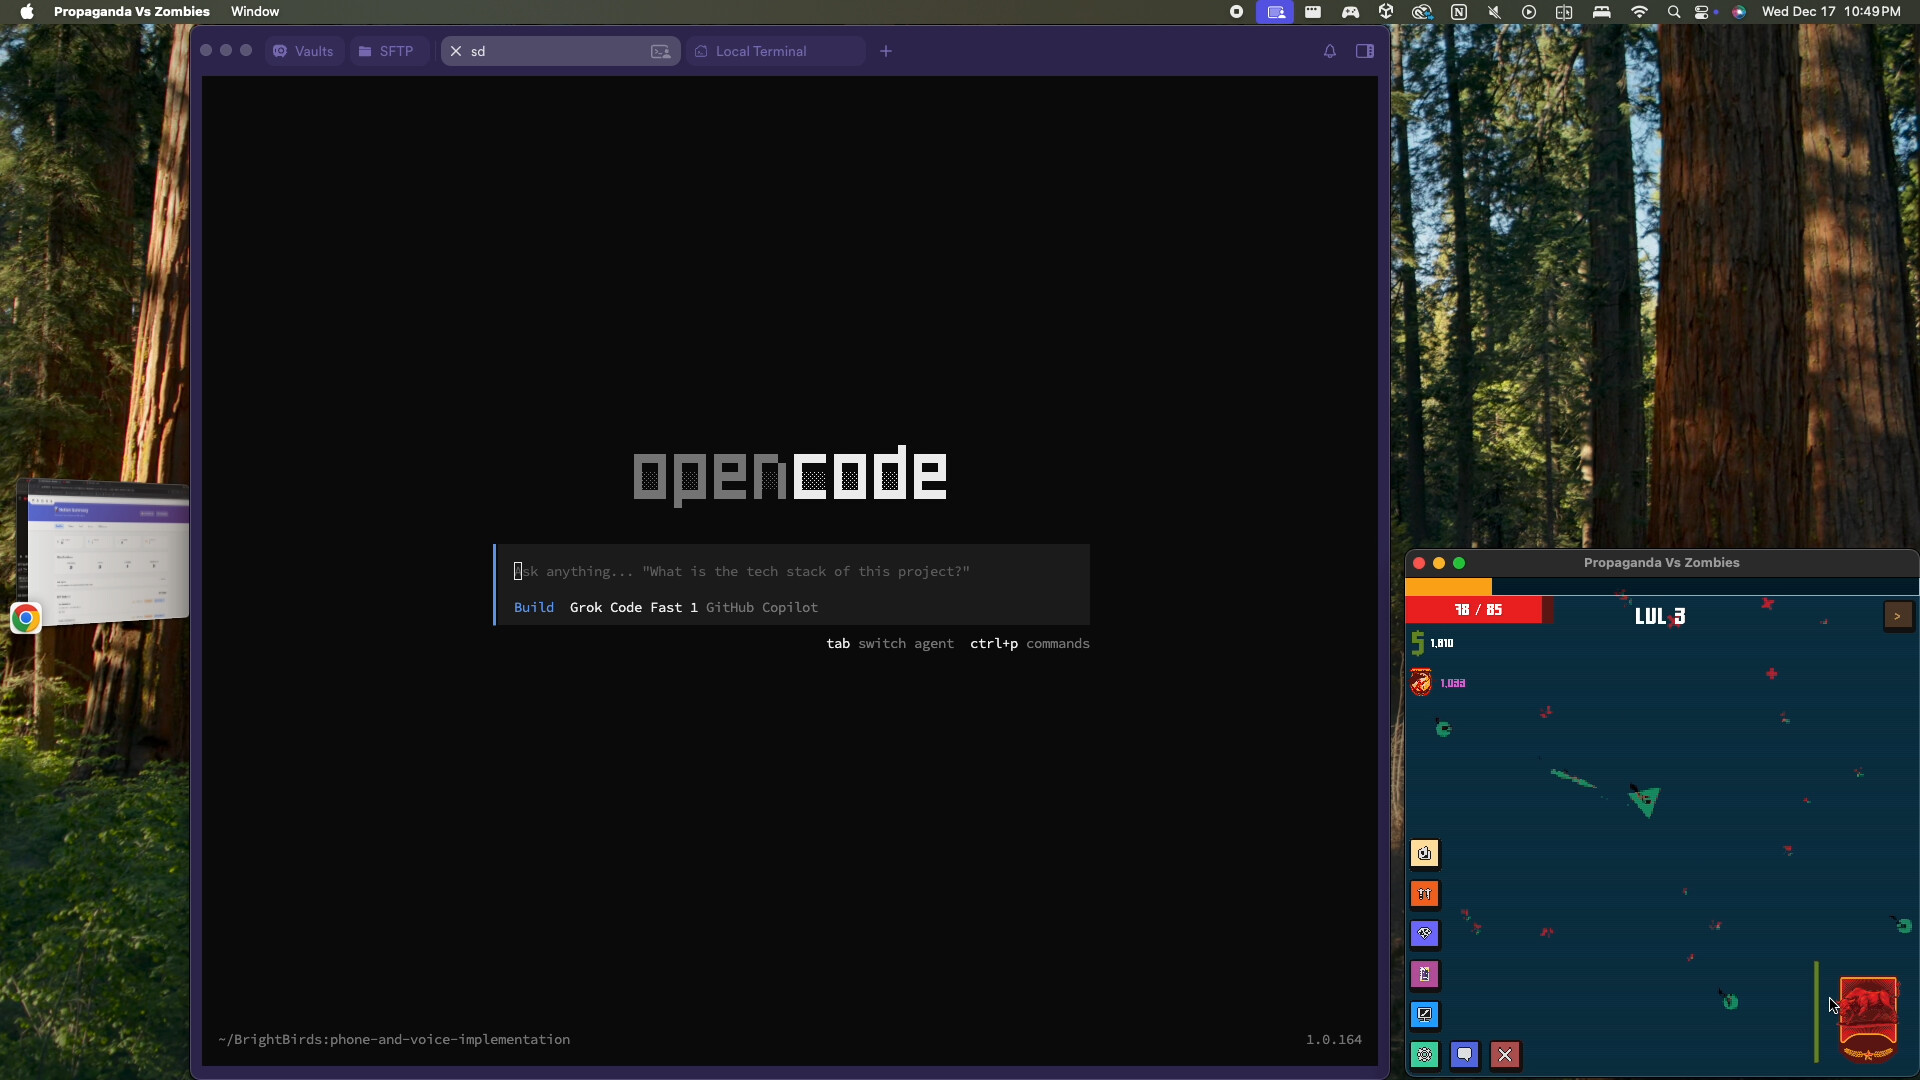Image resolution: width=1920 pixels, height=1080 pixels.
Task: Open the Window menu
Action: click(254, 12)
